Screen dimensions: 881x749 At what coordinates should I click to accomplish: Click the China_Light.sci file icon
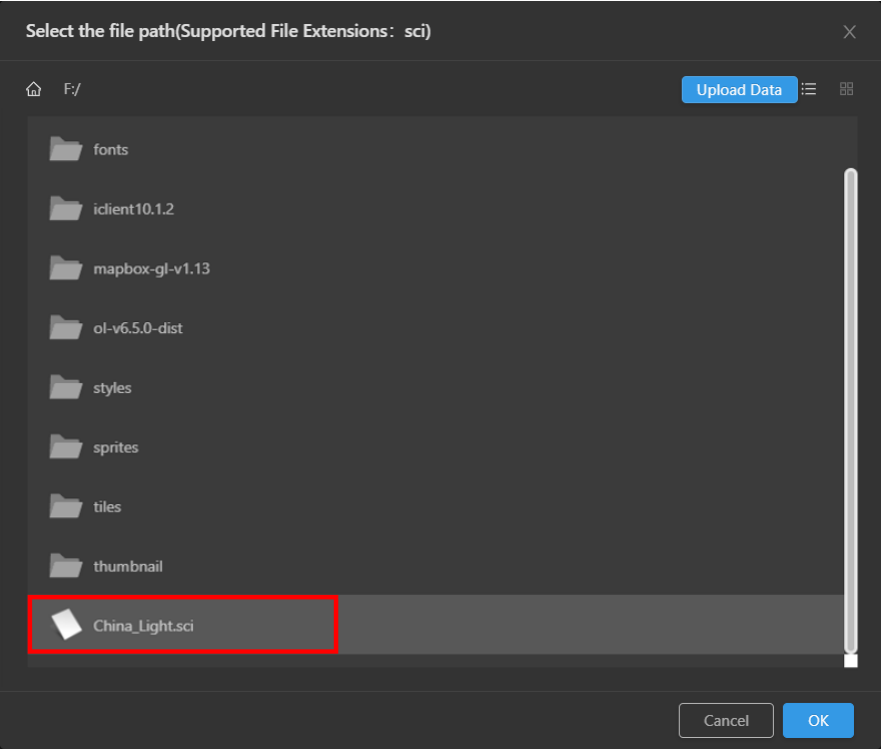pyautogui.click(x=66, y=625)
